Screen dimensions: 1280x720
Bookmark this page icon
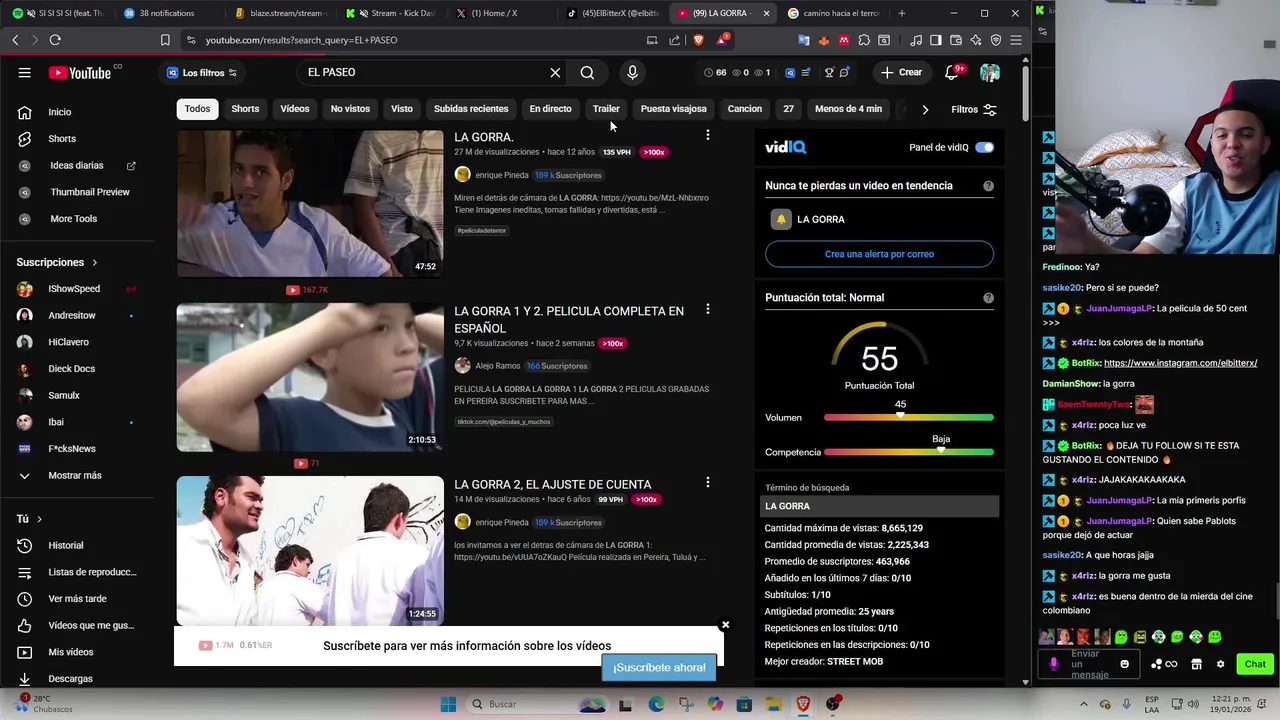point(165,40)
